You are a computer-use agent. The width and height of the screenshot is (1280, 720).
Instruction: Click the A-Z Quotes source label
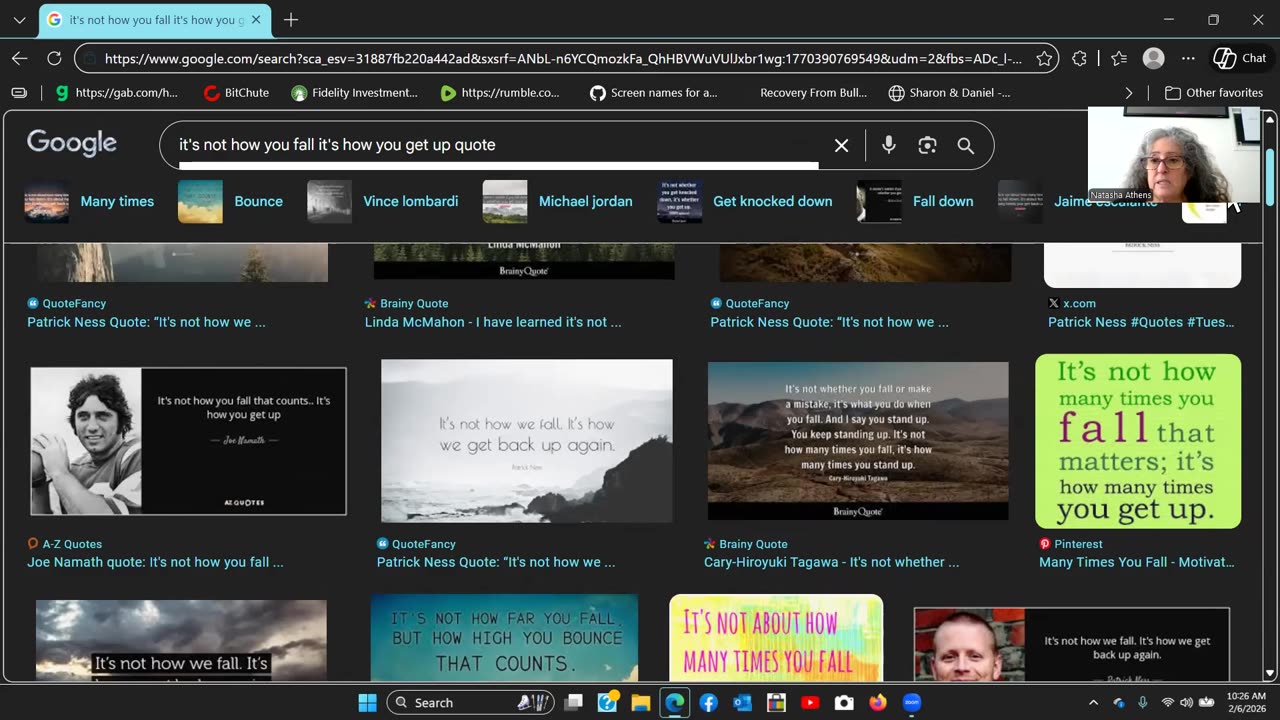[72, 544]
